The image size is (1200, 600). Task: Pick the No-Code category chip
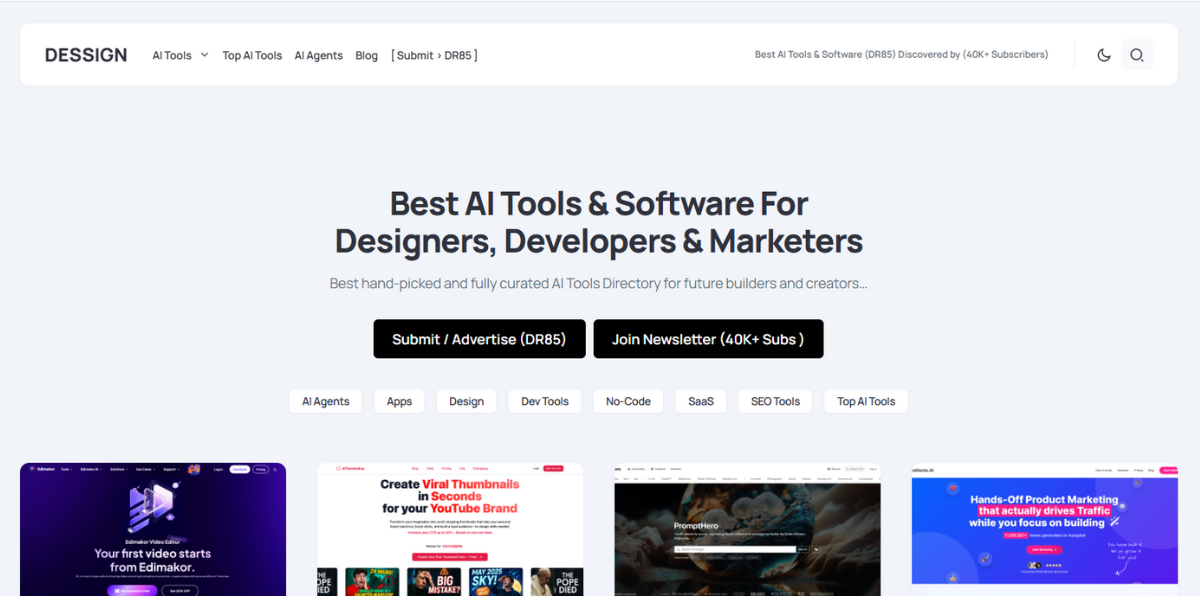tap(628, 401)
